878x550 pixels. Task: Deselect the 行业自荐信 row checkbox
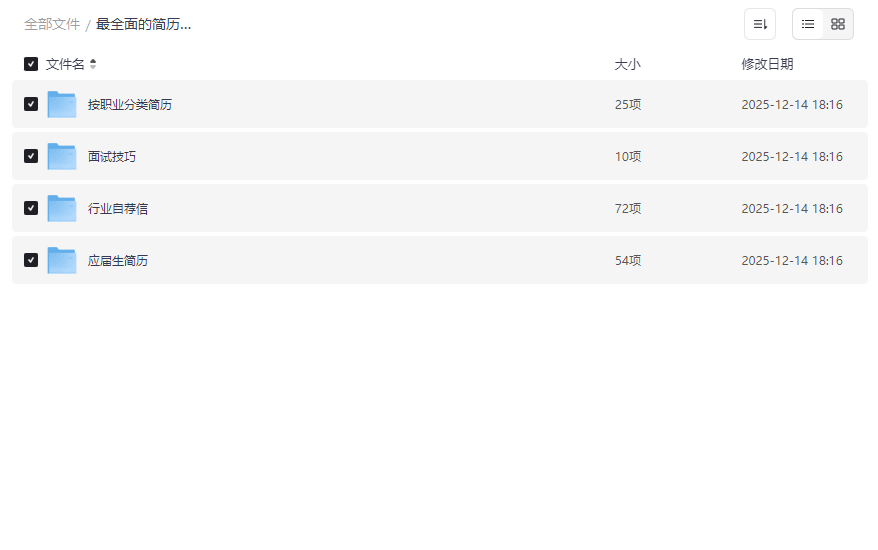(31, 208)
